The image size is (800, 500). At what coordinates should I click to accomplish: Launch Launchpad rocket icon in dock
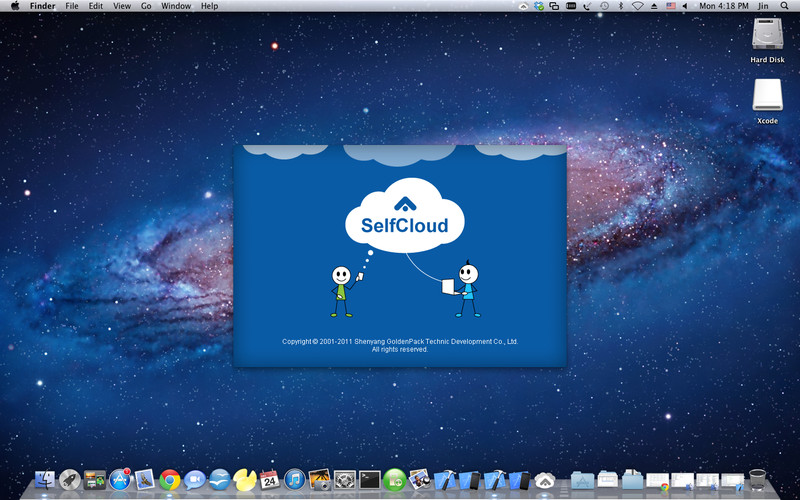pyautogui.click(x=70, y=480)
